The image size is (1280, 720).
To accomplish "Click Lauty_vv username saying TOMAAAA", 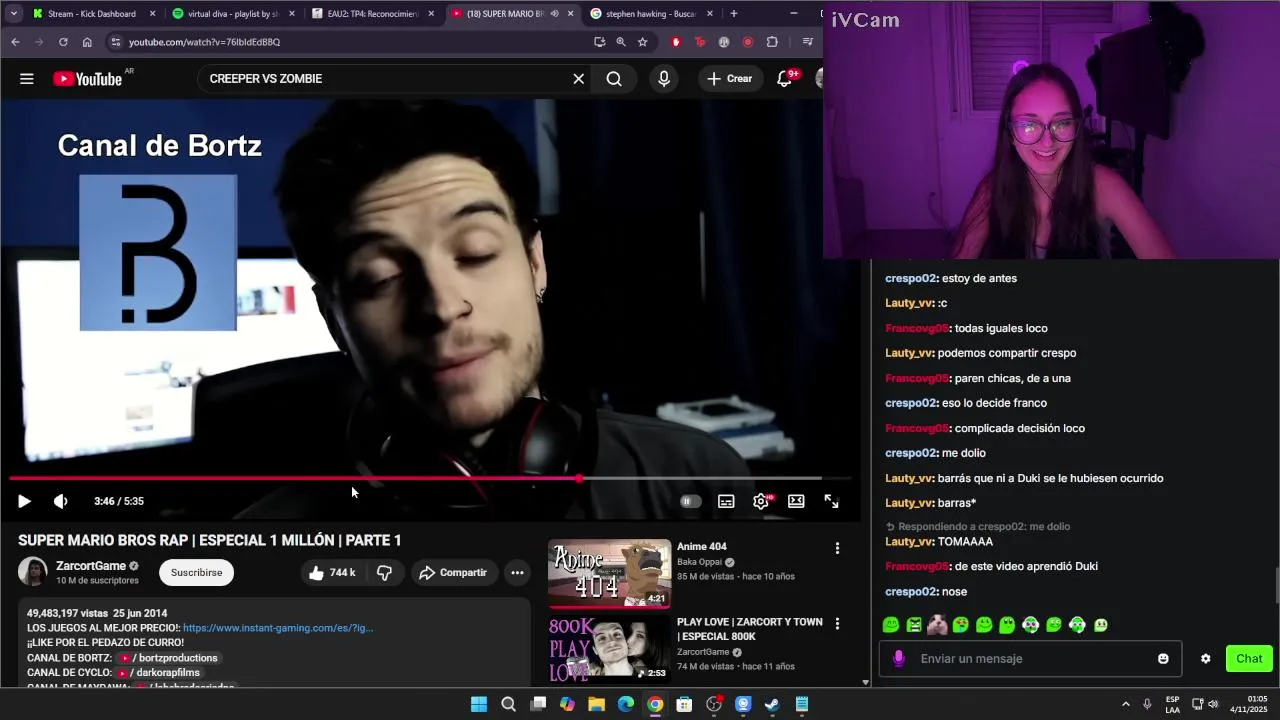I will click(909, 541).
